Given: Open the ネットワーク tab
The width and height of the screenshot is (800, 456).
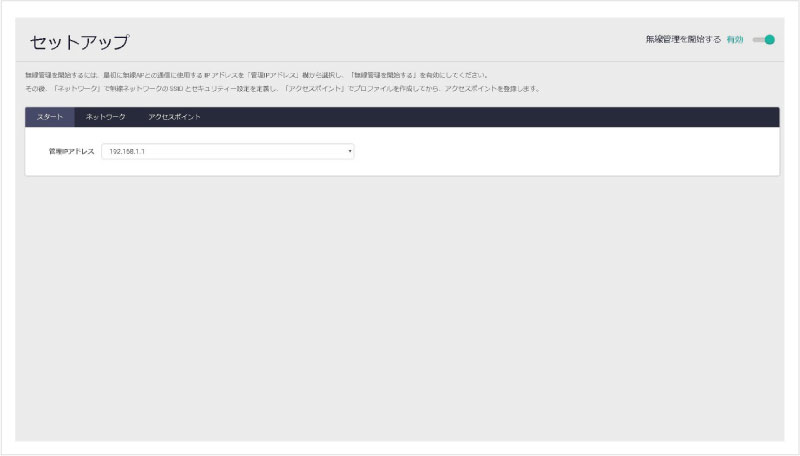Looking at the screenshot, I should tap(106, 117).
